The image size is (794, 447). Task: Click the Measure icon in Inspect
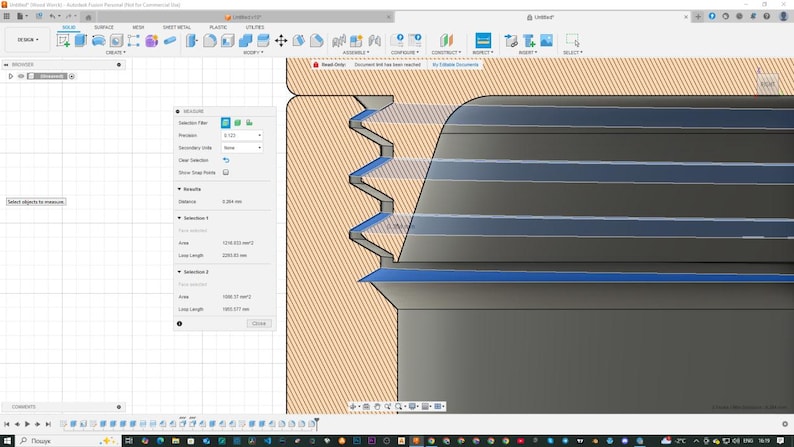[x=483, y=40]
